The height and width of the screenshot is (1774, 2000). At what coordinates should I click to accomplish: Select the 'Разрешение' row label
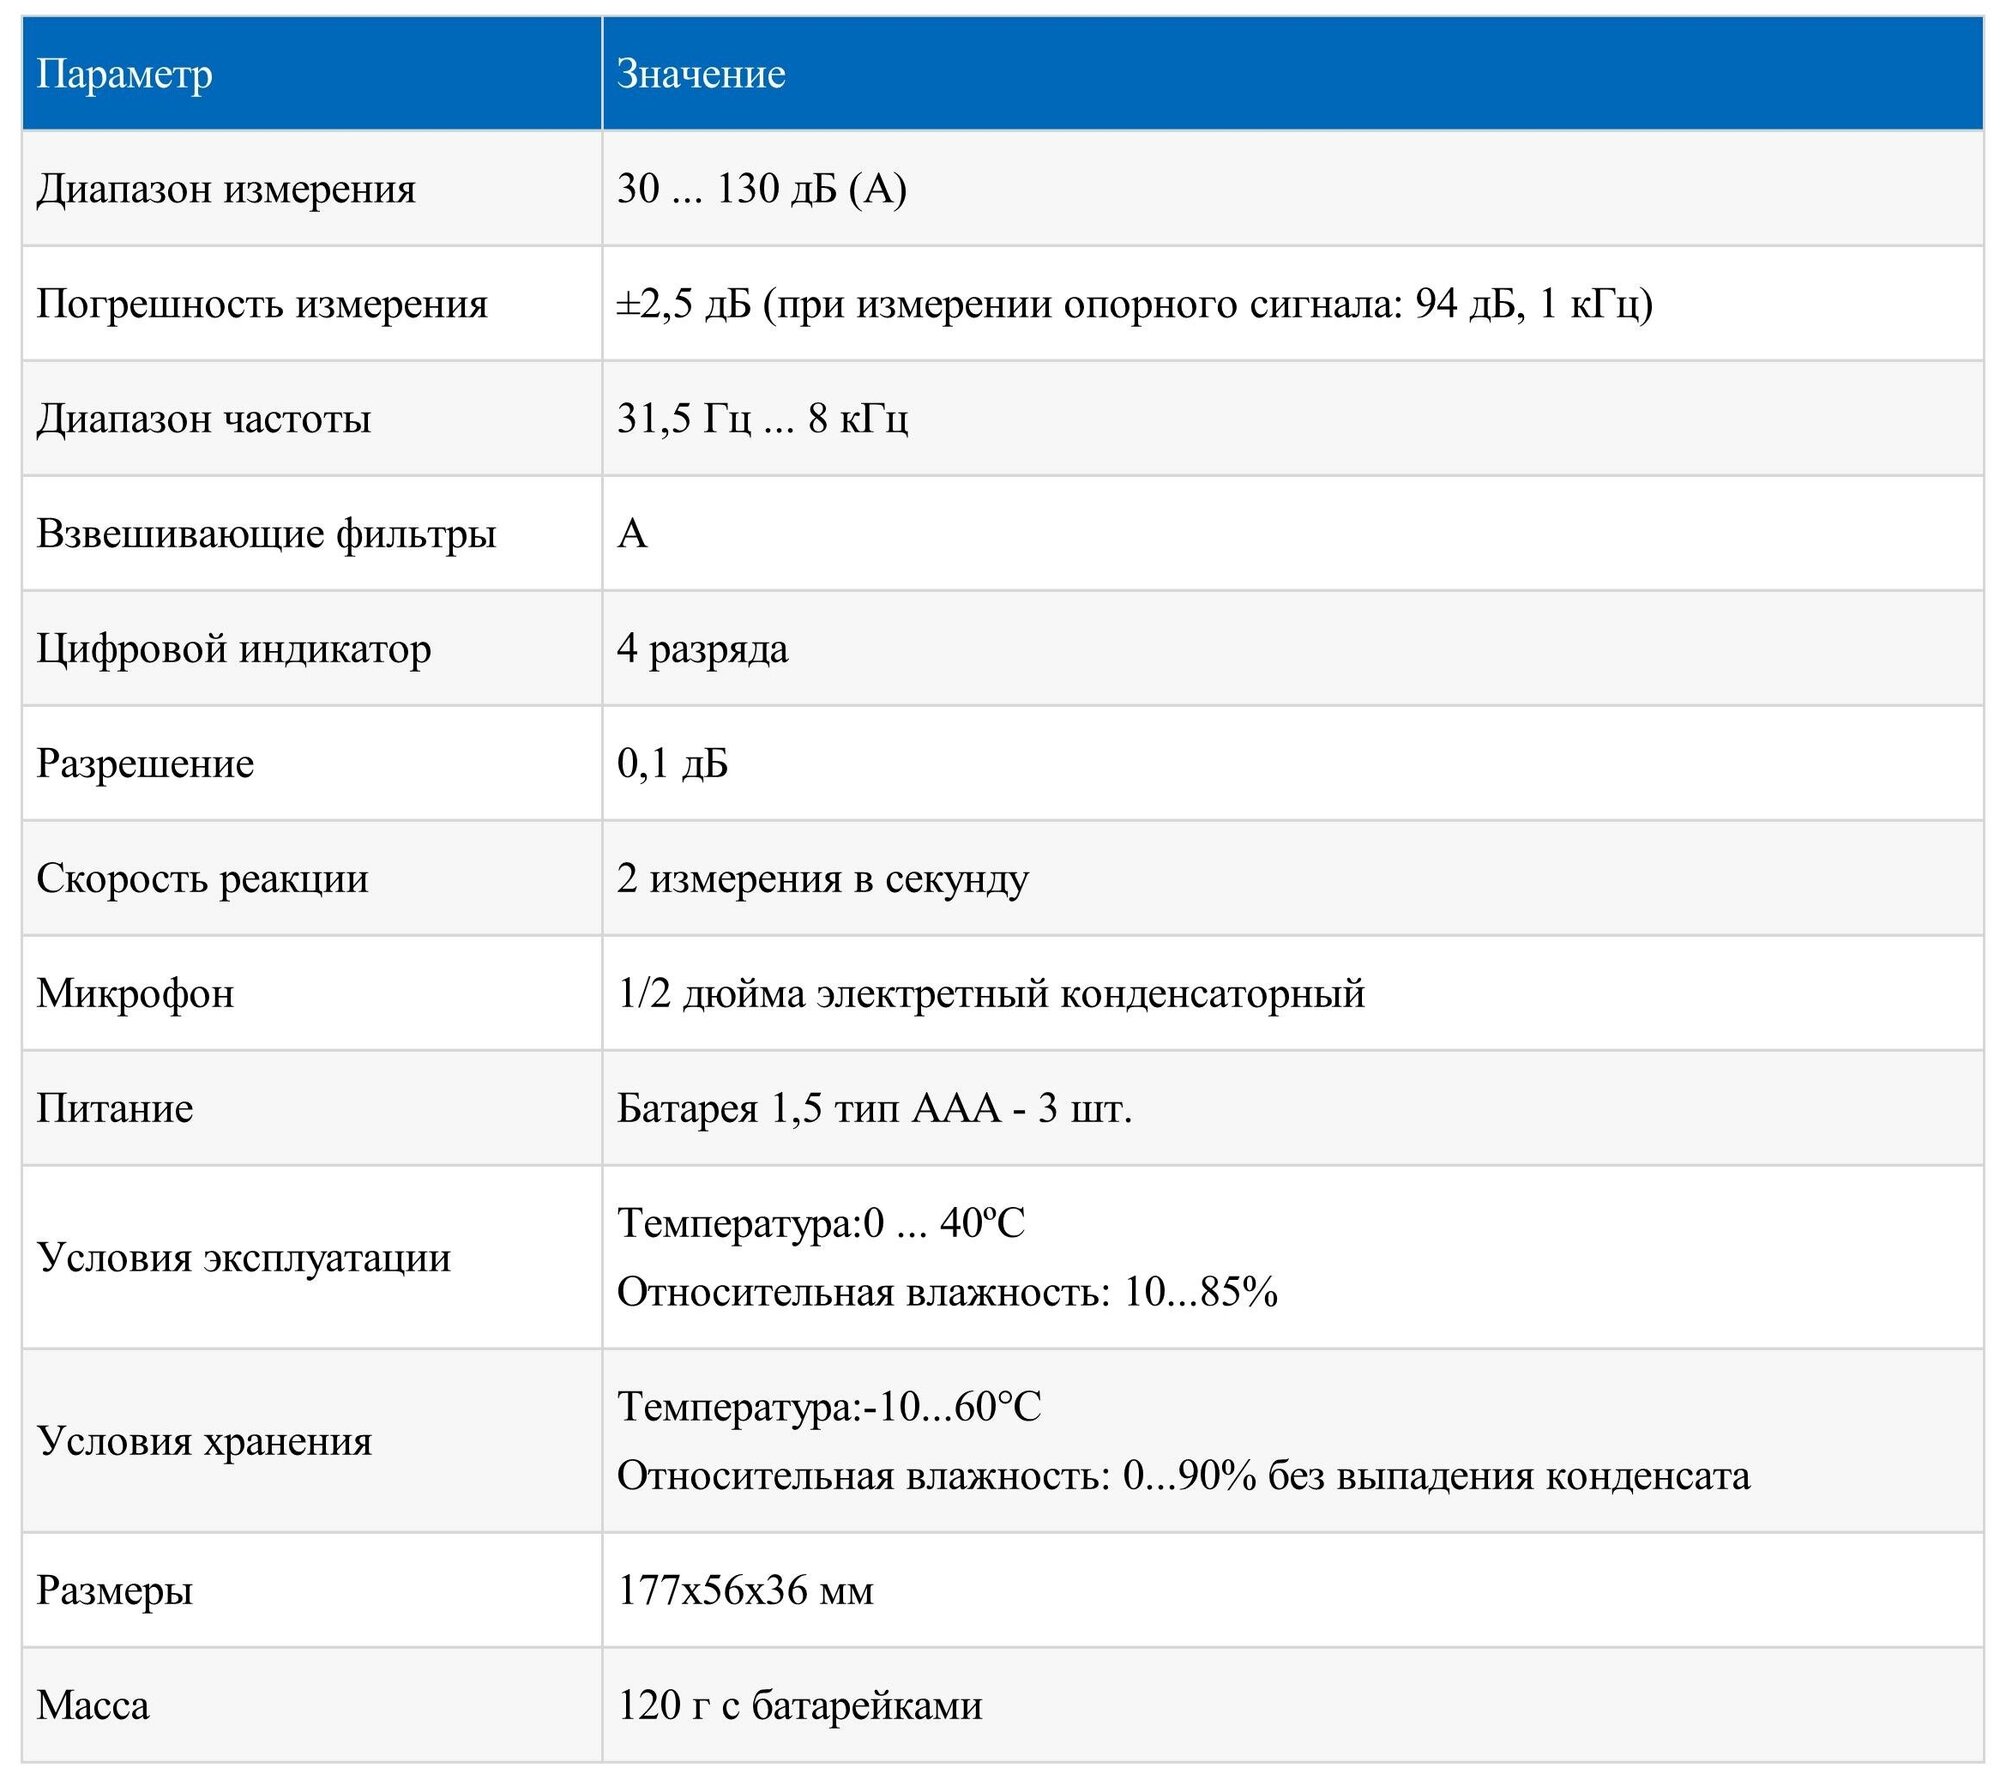pyautogui.click(x=146, y=764)
